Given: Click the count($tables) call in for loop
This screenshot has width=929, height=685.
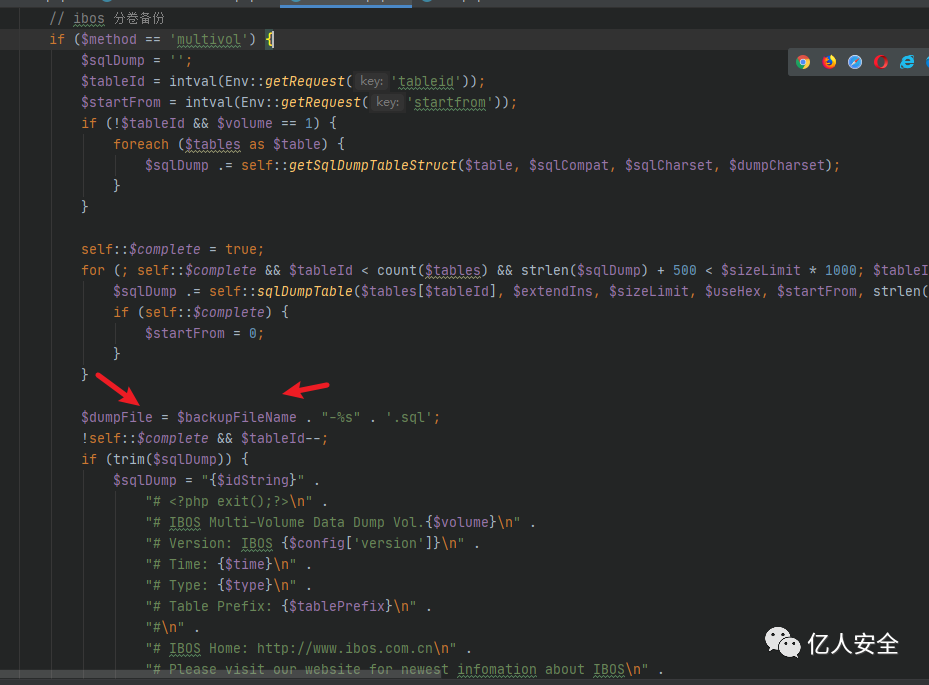Looking at the screenshot, I should [x=433, y=271].
